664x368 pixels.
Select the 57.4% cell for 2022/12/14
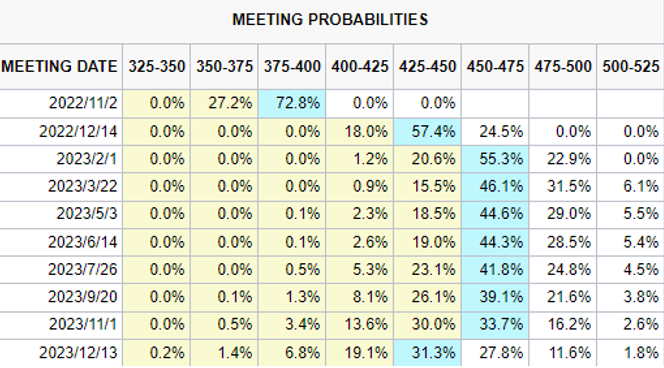[427, 132]
